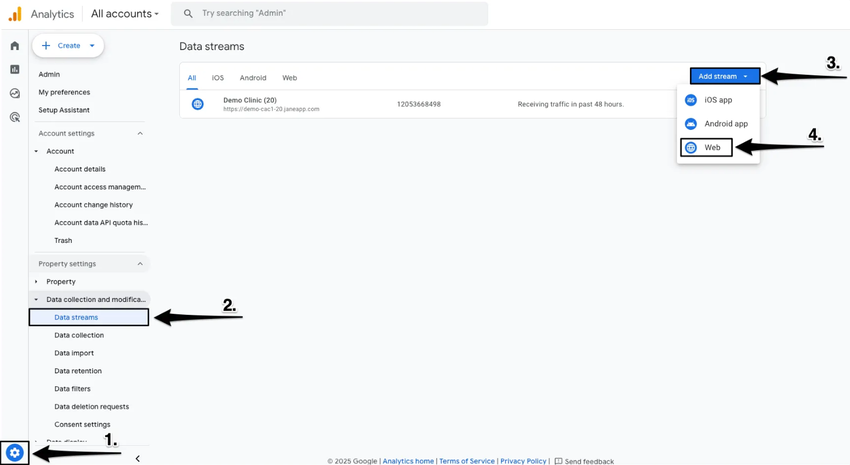The width and height of the screenshot is (850, 465).
Task: Open Explore icon in left rail
Action: 15,93
